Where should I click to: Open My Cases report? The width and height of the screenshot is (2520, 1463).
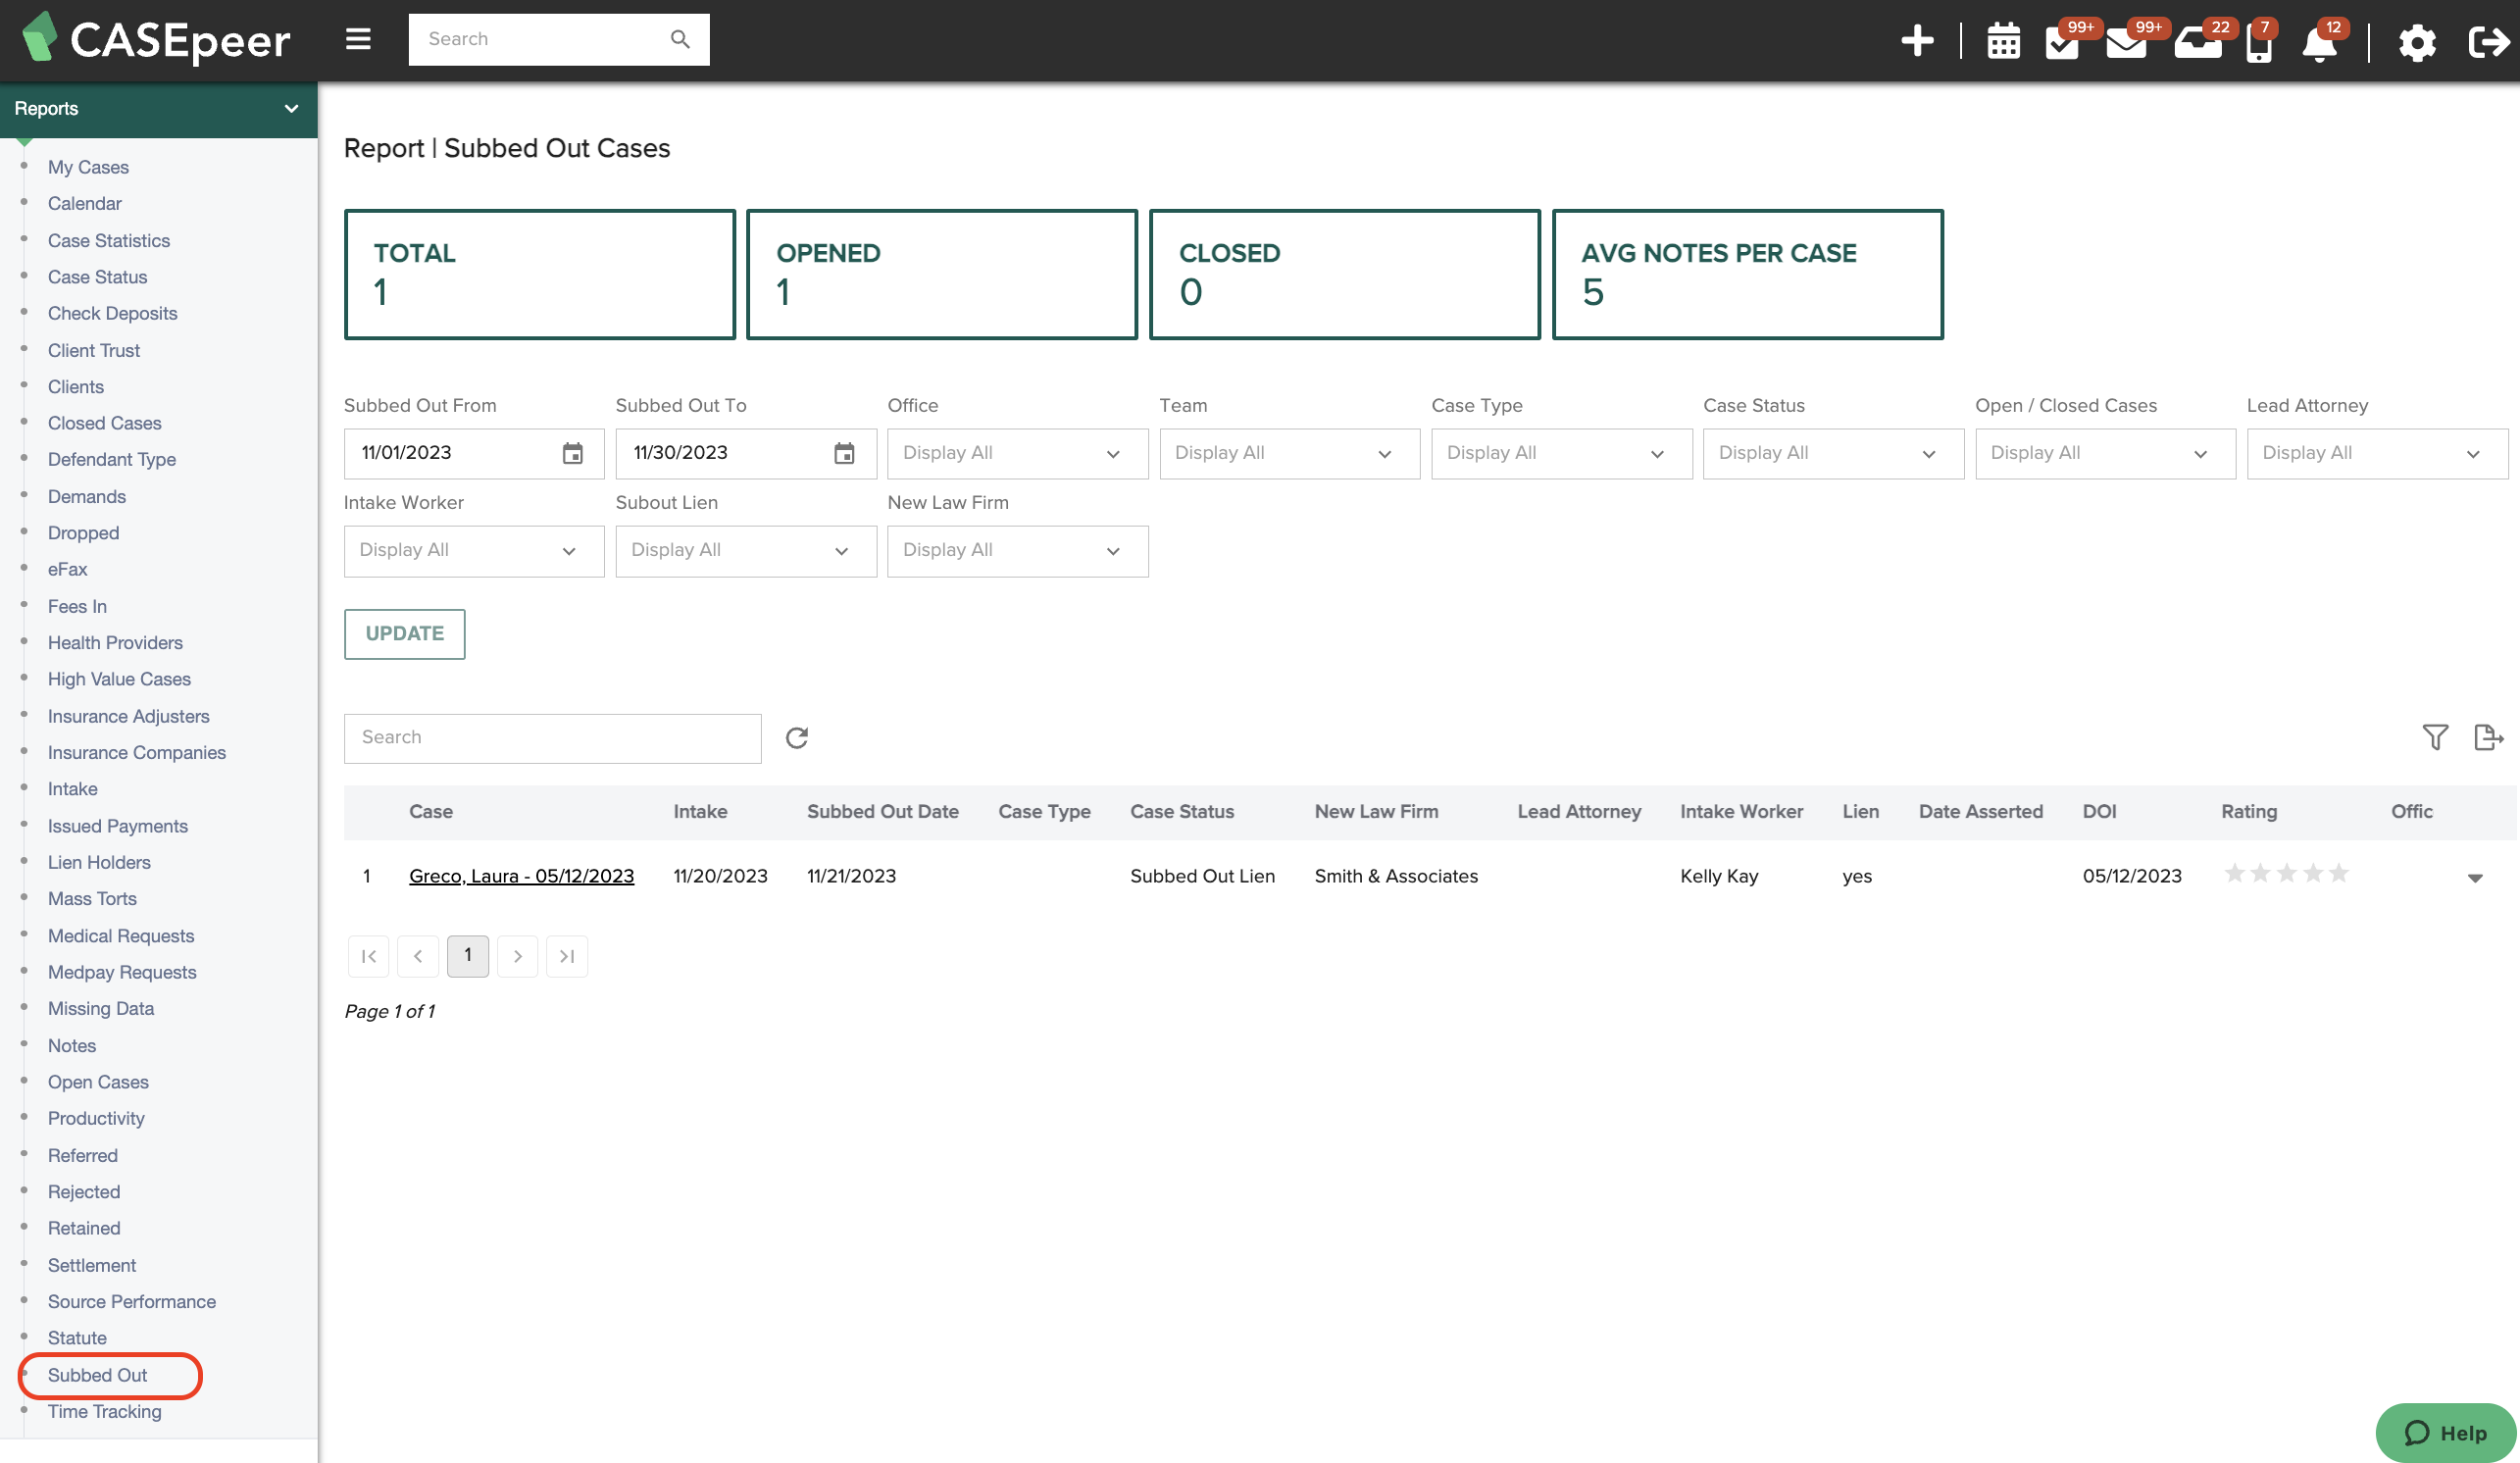[88, 167]
